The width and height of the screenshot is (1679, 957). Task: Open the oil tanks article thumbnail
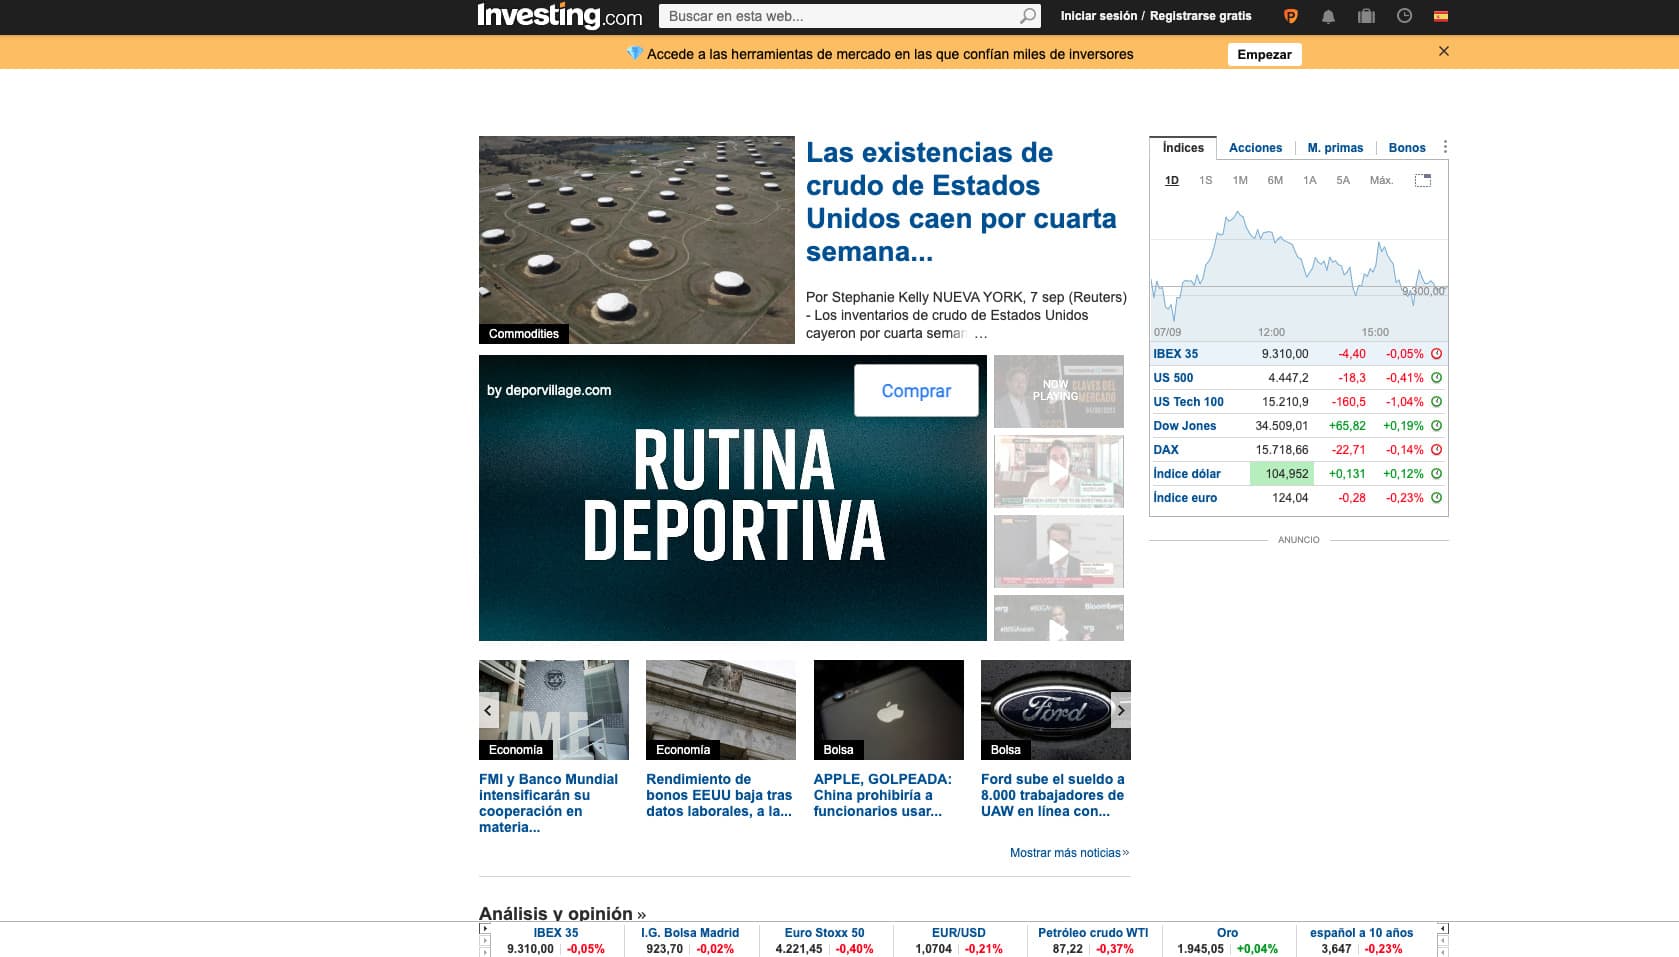pyautogui.click(x=637, y=240)
